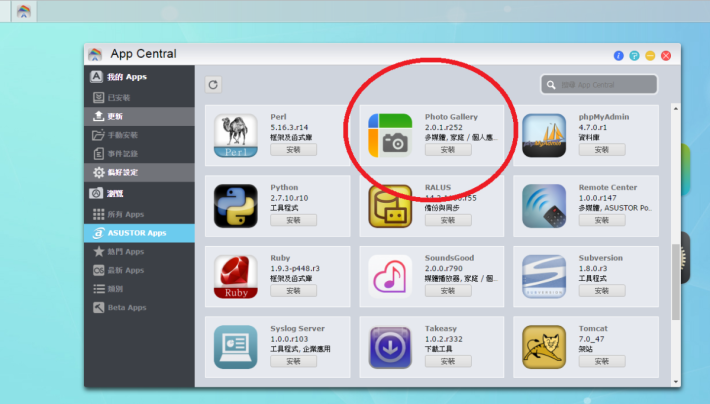Open the teal help icon in title bar
Screen dimensions: 710x404
click(634, 56)
